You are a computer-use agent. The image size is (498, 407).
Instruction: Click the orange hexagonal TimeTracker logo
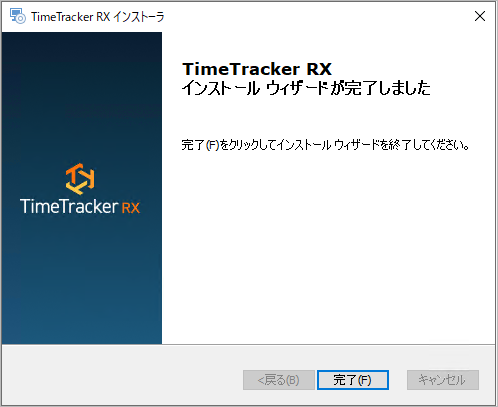point(80,179)
